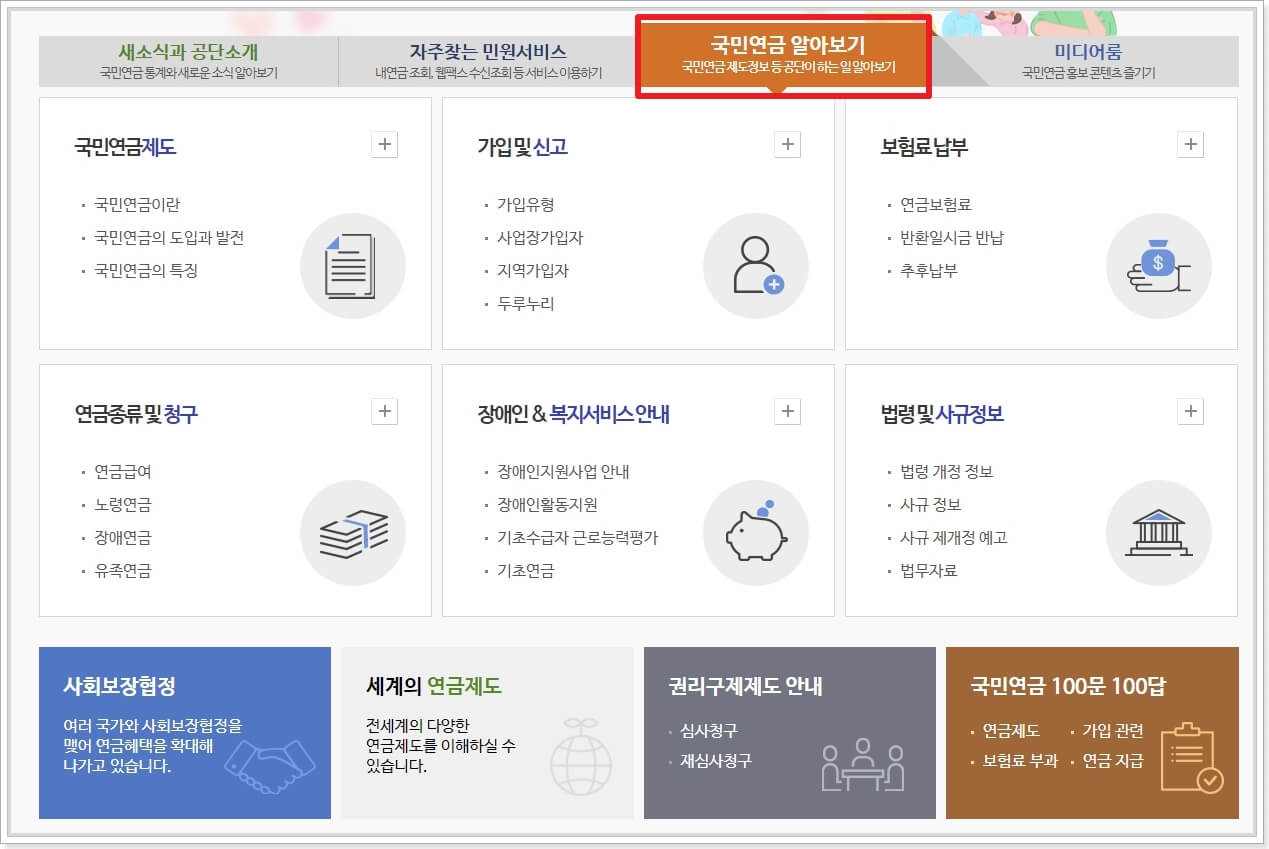The height and width of the screenshot is (849, 1269).
Task: Open more 보험료납부 items using plus button
Action: click(1190, 143)
